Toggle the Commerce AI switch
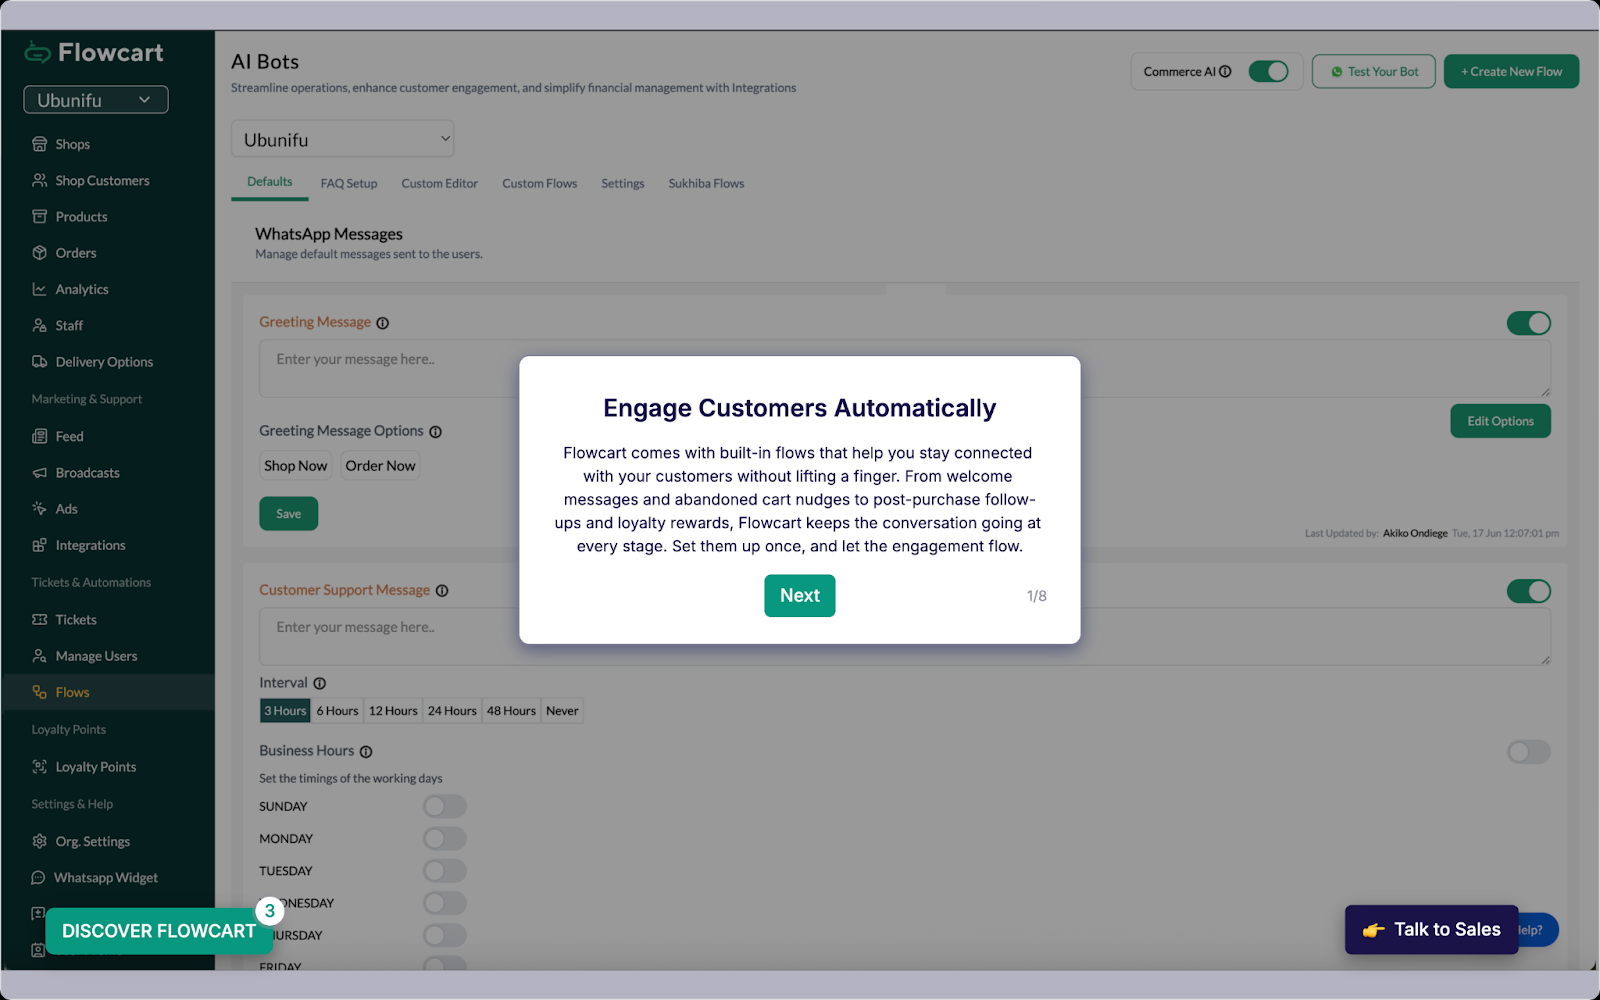Image resolution: width=1600 pixels, height=1000 pixels. [x=1269, y=71]
